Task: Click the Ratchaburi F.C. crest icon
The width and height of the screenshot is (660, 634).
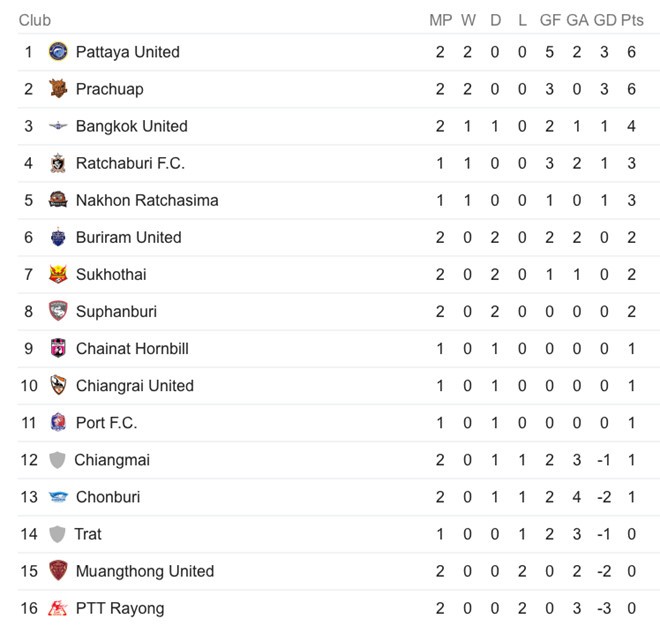Action: coord(58,163)
